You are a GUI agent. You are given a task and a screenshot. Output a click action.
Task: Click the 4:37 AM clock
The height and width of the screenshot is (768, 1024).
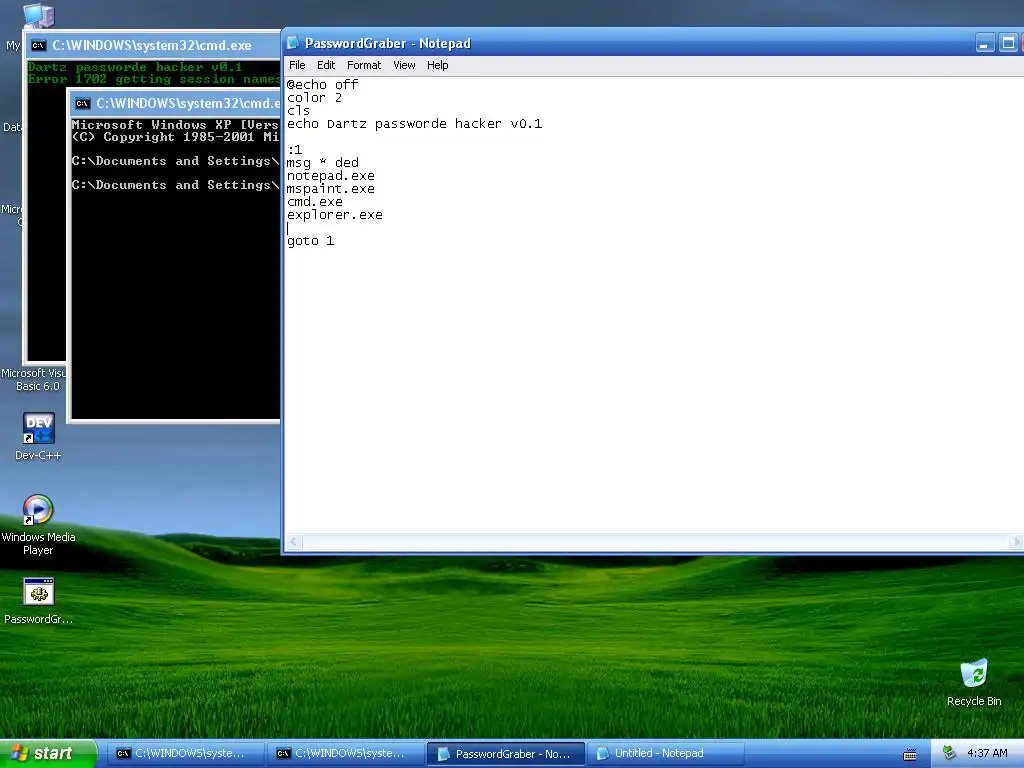tap(987, 754)
